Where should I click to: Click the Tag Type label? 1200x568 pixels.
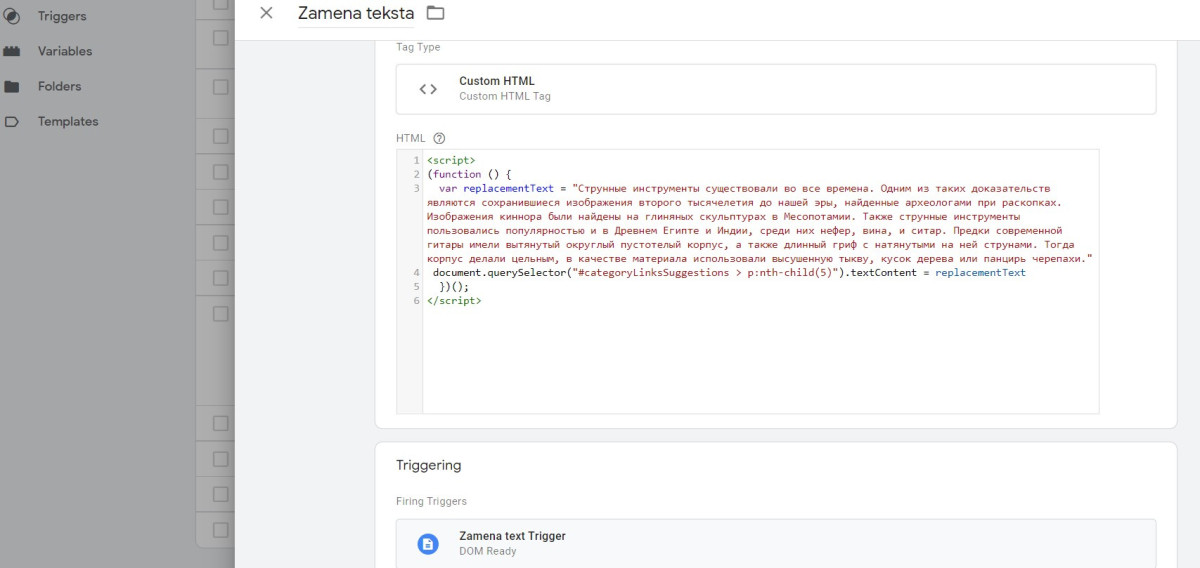click(x=418, y=47)
